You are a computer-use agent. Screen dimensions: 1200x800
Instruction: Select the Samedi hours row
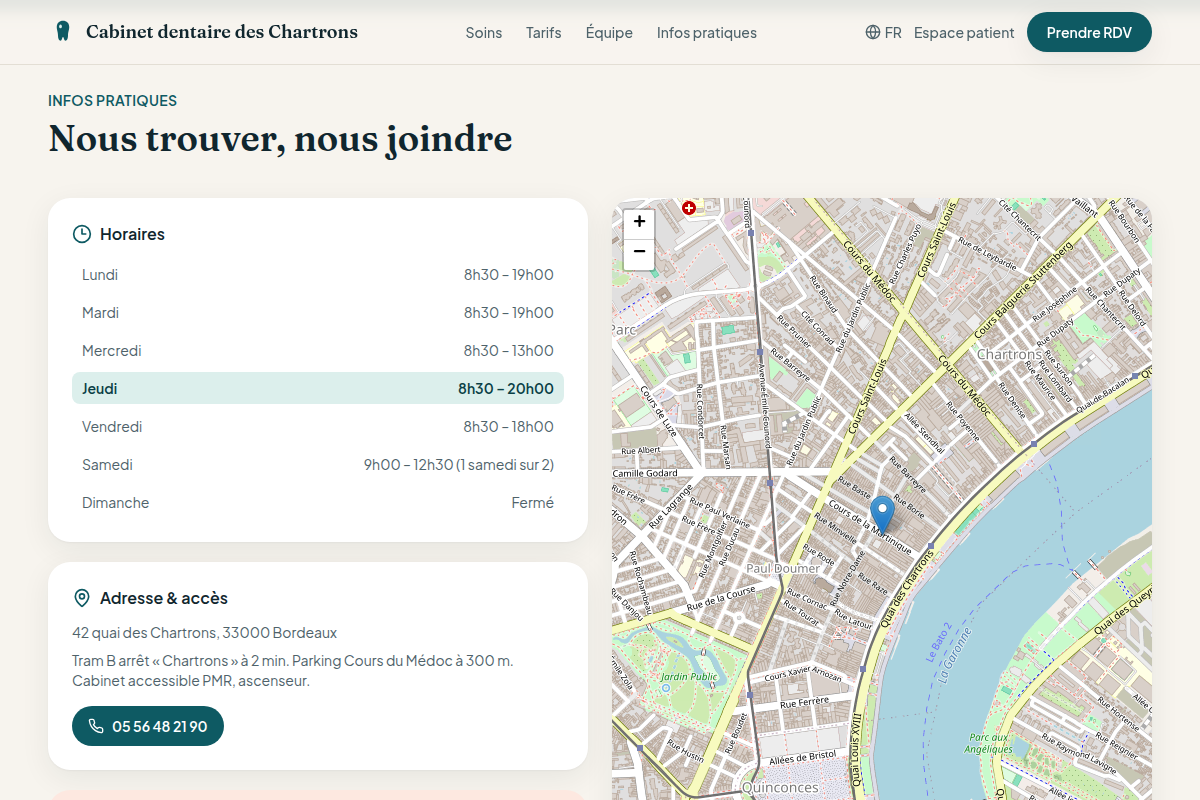click(x=318, y=465)
